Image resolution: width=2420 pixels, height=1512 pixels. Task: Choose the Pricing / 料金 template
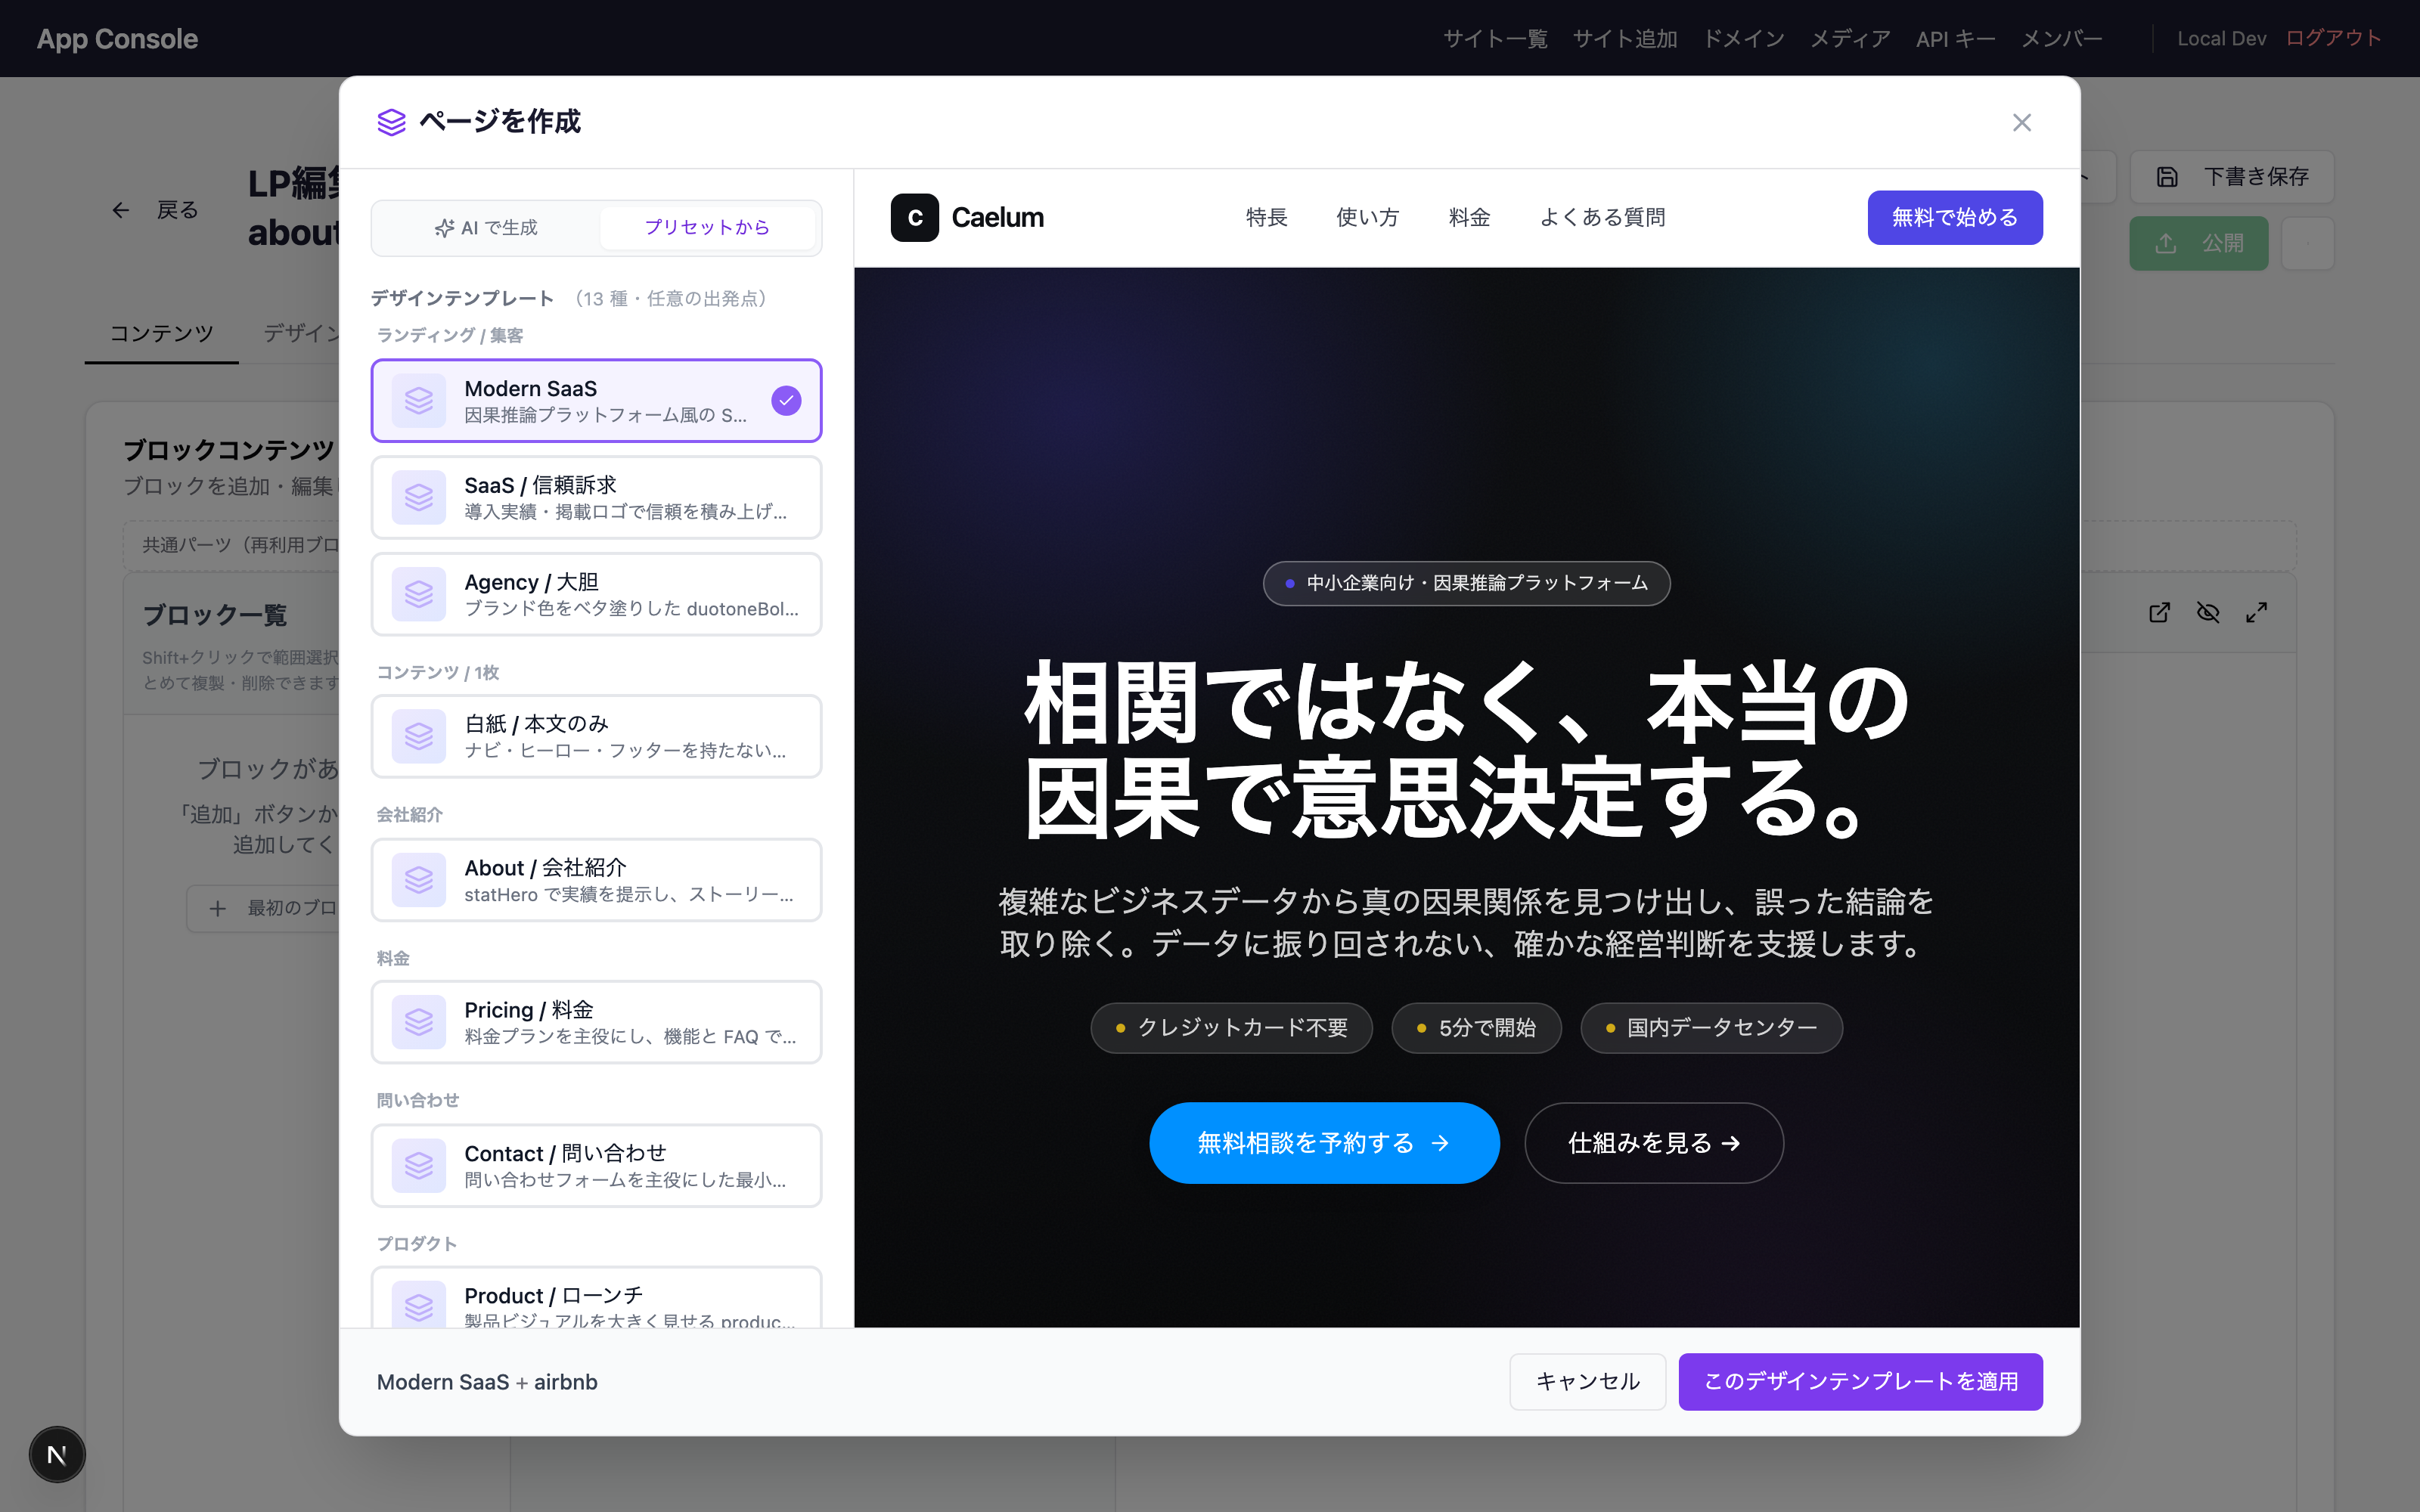[x=596, y=1022]
